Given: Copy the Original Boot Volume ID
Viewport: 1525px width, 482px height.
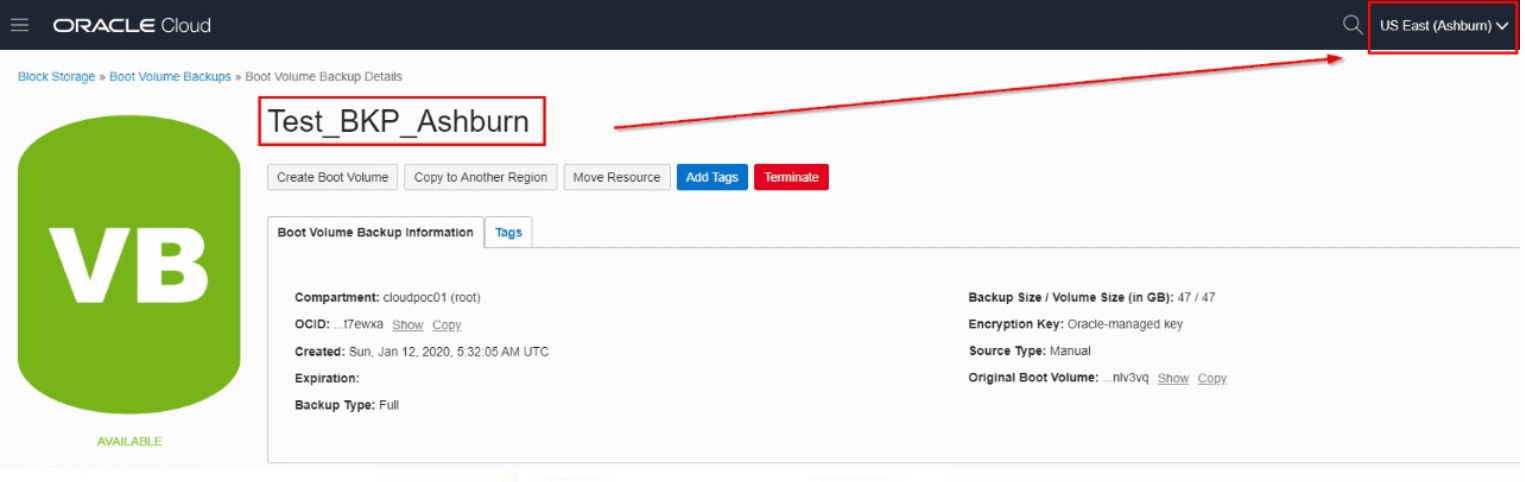Looking at the screenshot, I should pos(1212,379).
